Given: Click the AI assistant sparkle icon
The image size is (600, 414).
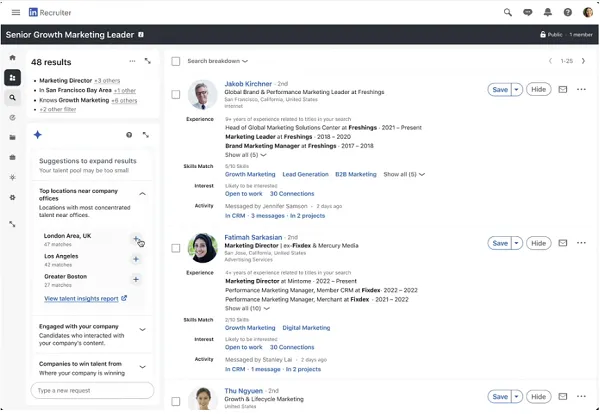Looking at the screenshot, I should (x=38, y=135).
